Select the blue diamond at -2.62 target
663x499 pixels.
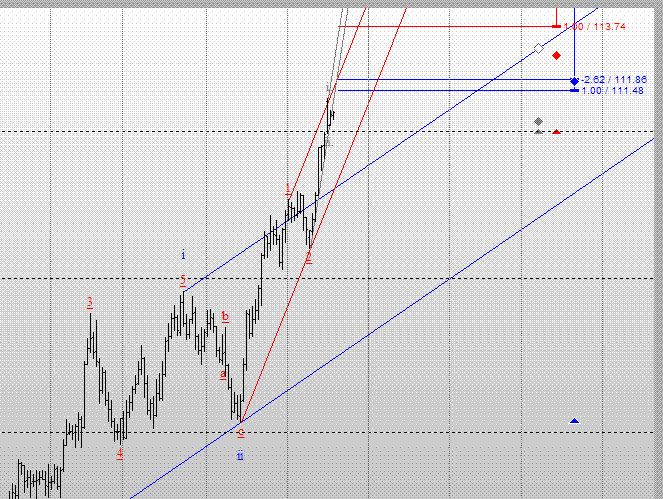tap(574, 80)
